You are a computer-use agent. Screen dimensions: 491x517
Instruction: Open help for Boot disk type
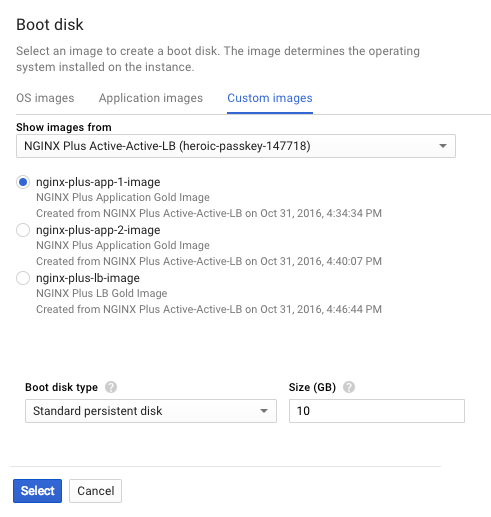pos(111,387)
